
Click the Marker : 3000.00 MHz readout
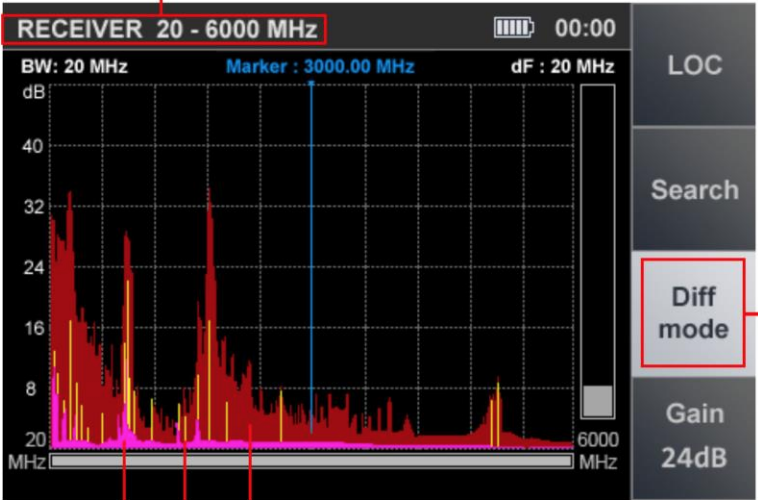click(320, 68)
